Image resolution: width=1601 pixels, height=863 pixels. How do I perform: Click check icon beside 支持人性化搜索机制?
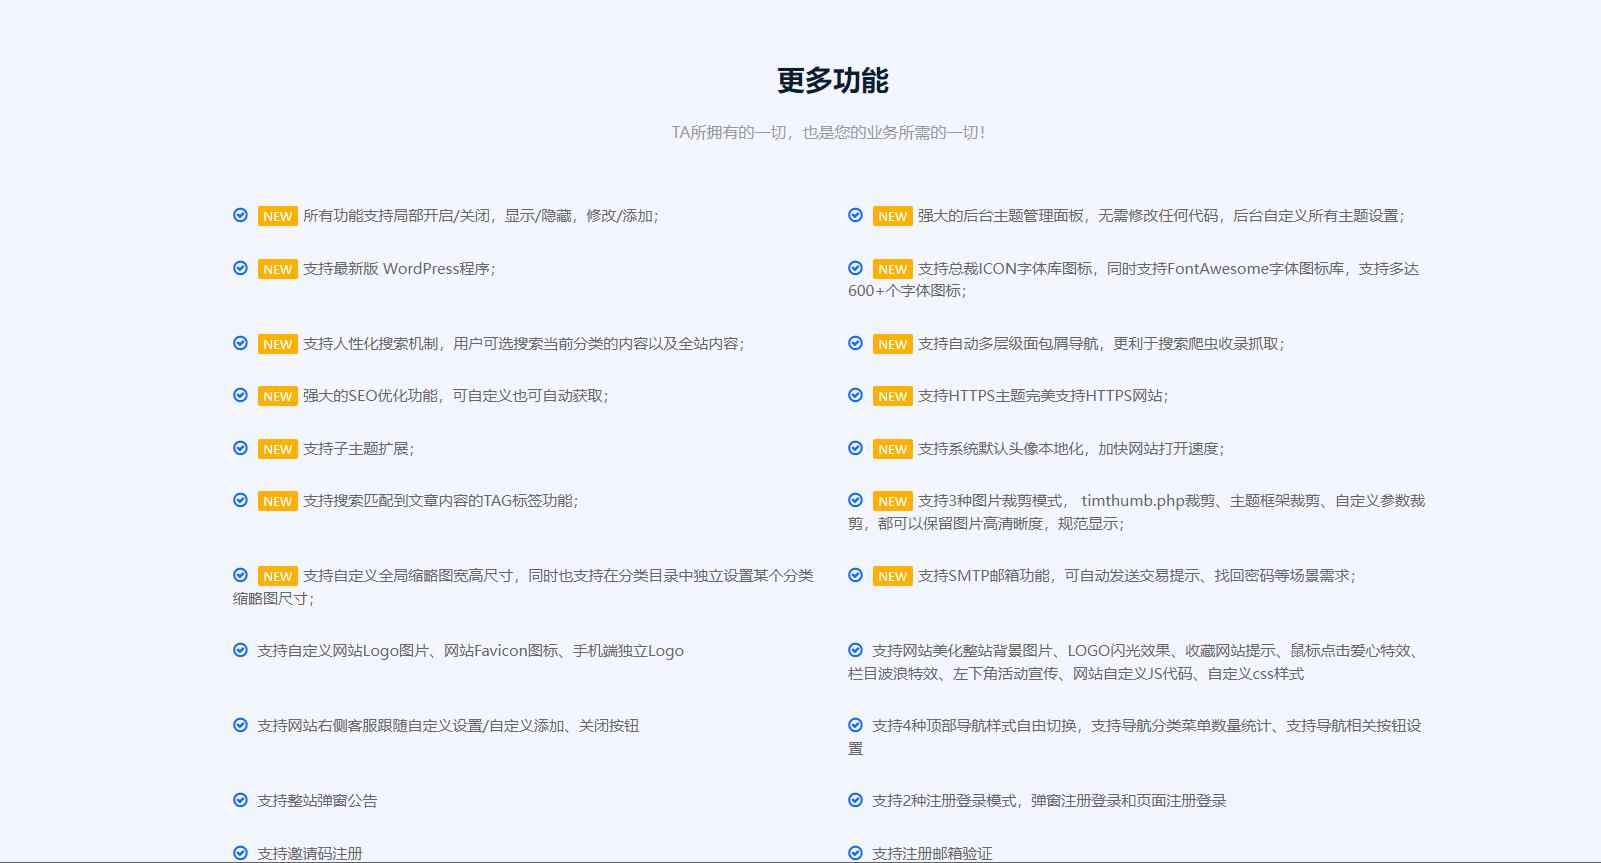[240, 343]
